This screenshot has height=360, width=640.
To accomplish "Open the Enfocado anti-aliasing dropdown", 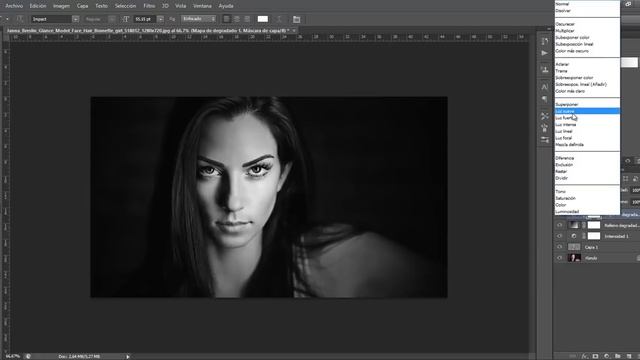I will (198, 19).
